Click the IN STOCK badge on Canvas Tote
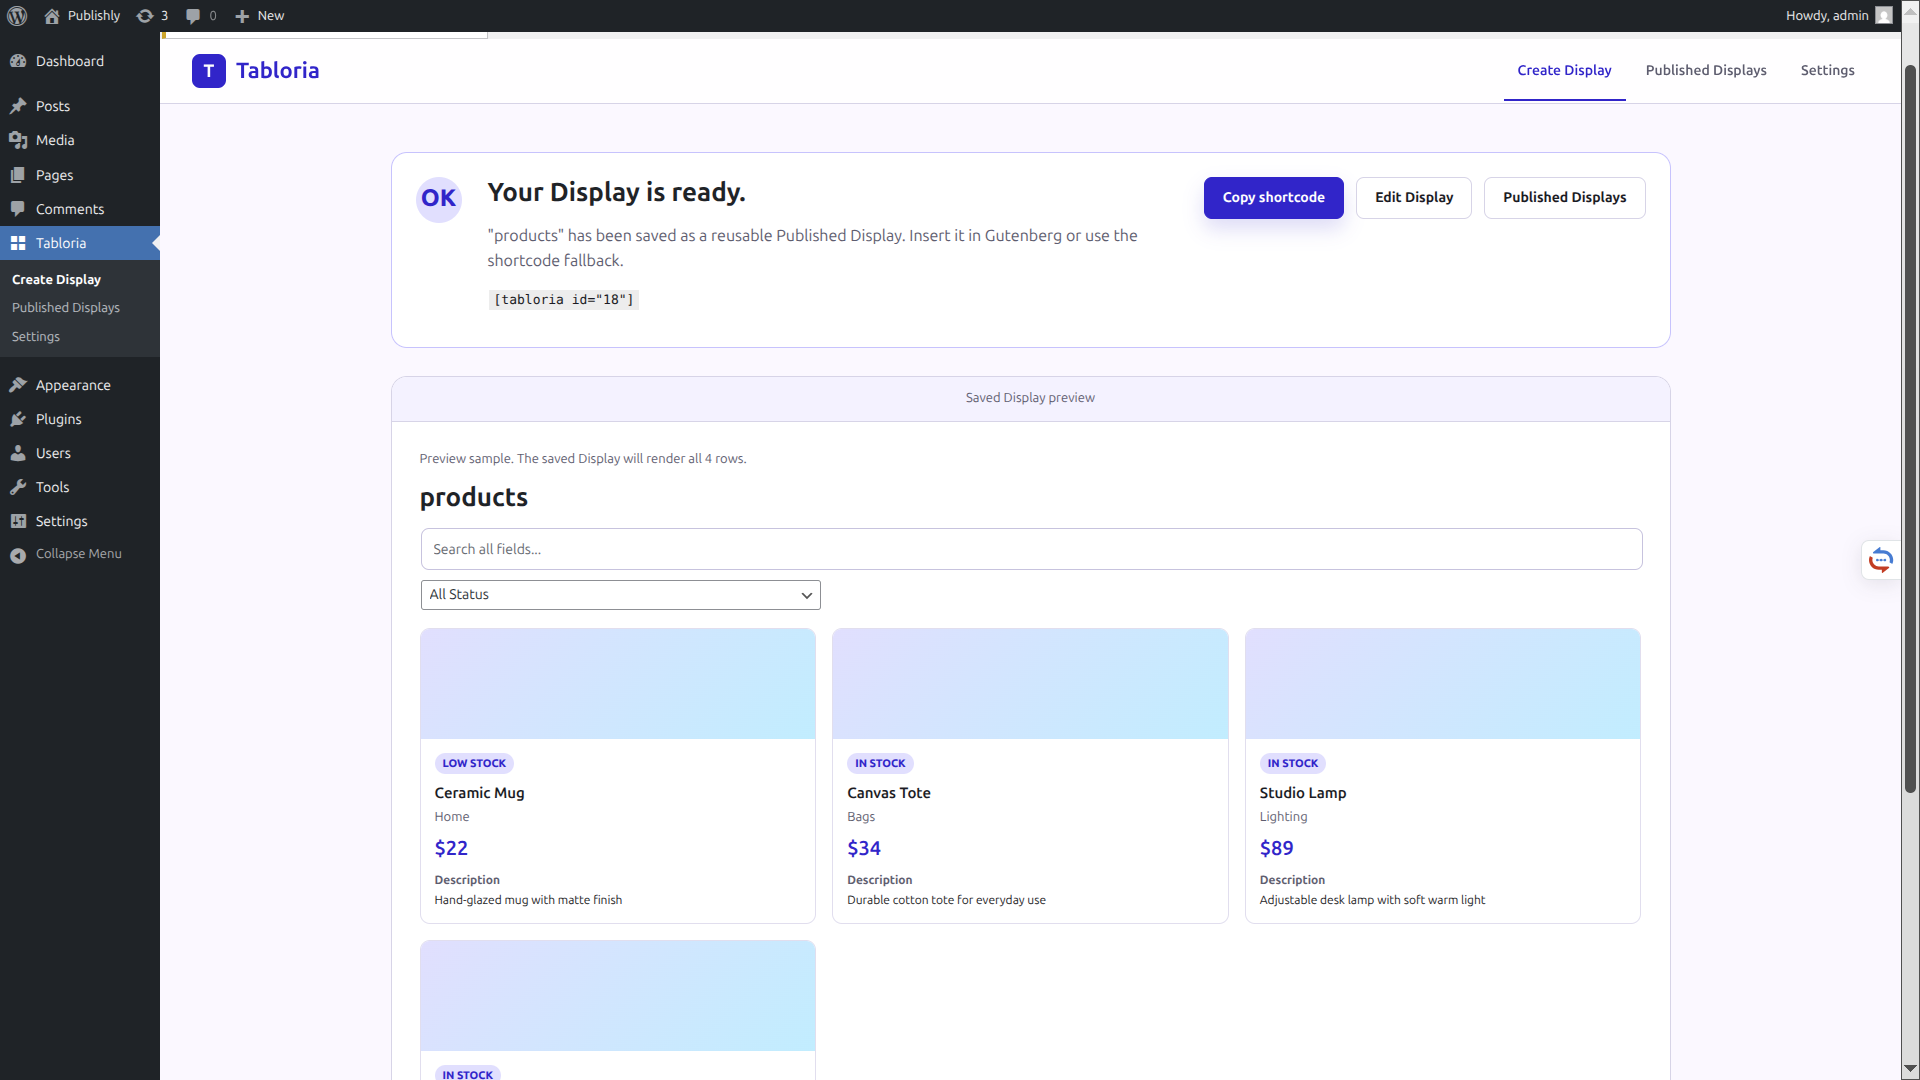 (x=880, y=763)
